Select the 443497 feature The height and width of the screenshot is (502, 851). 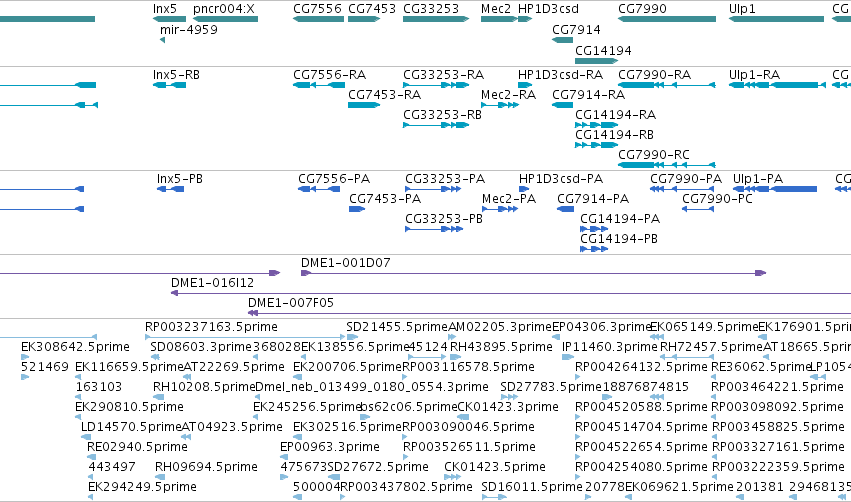[91, 478]
